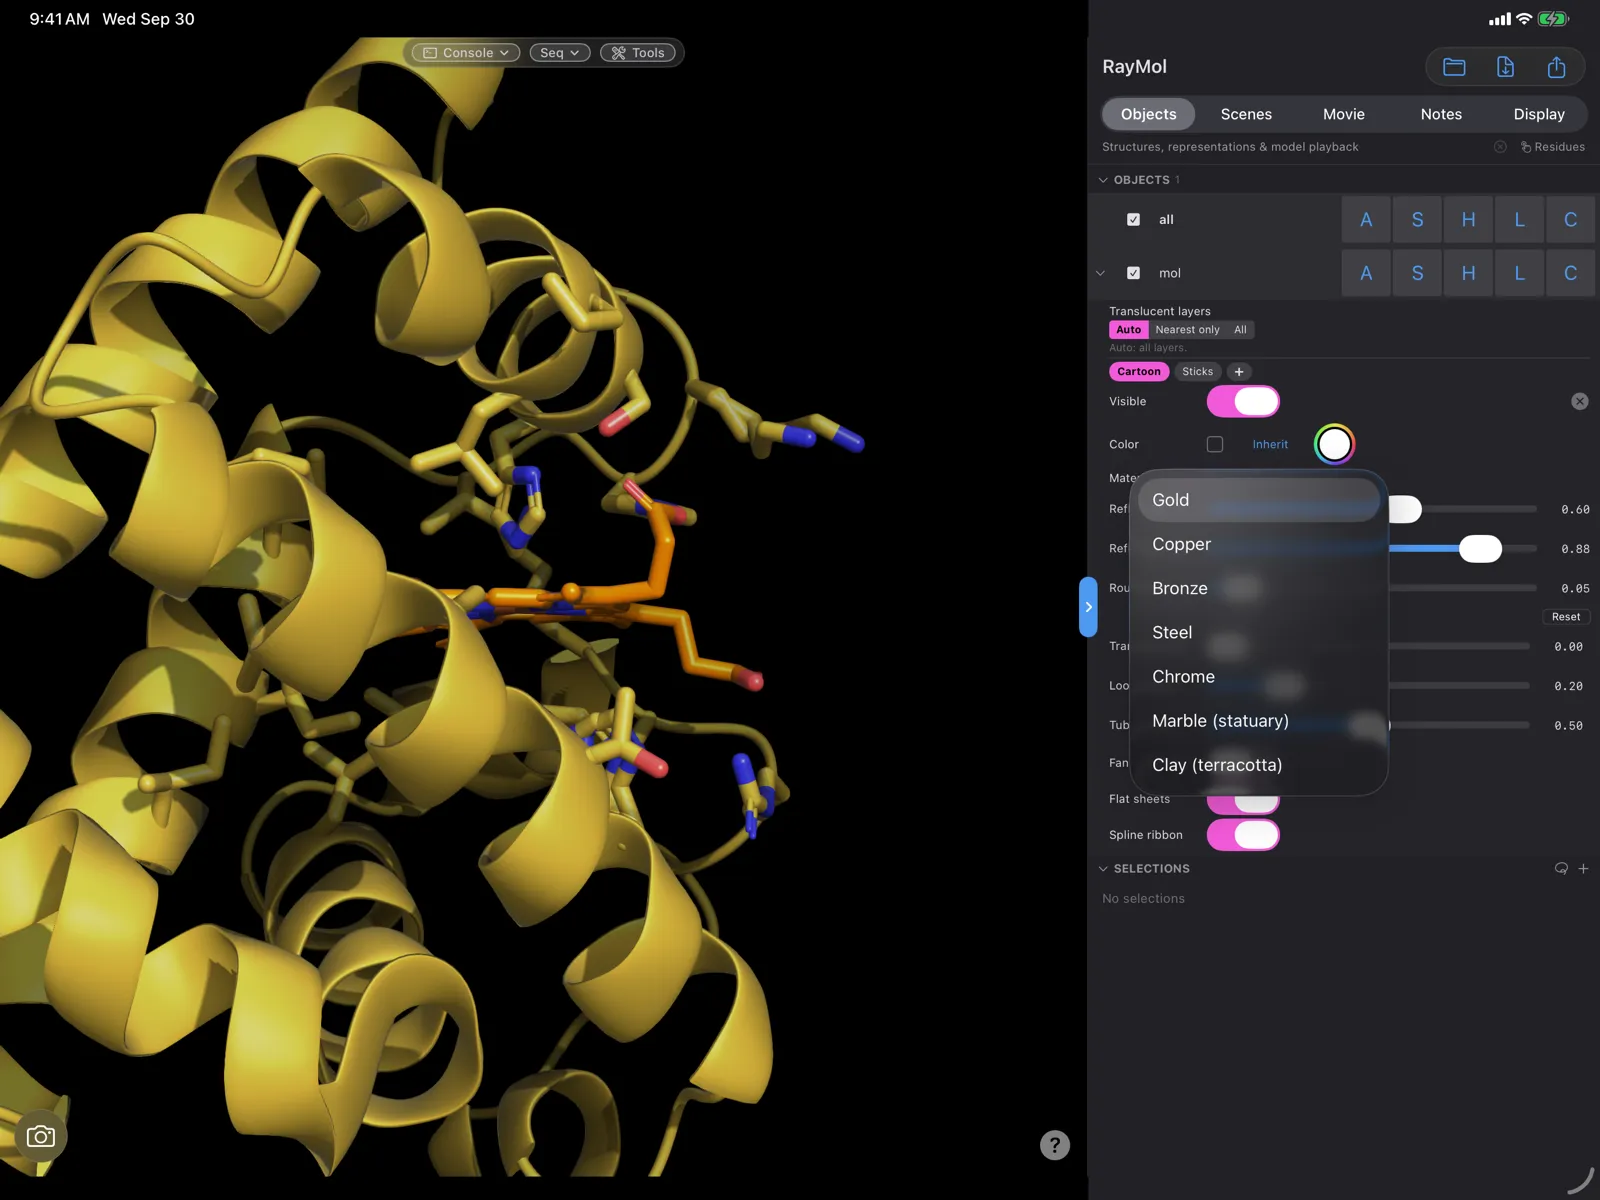The height and width of the screenshot is (1200, 1600).
Task: Choose Bronze material preset
Action: (x=1259, y=588)
